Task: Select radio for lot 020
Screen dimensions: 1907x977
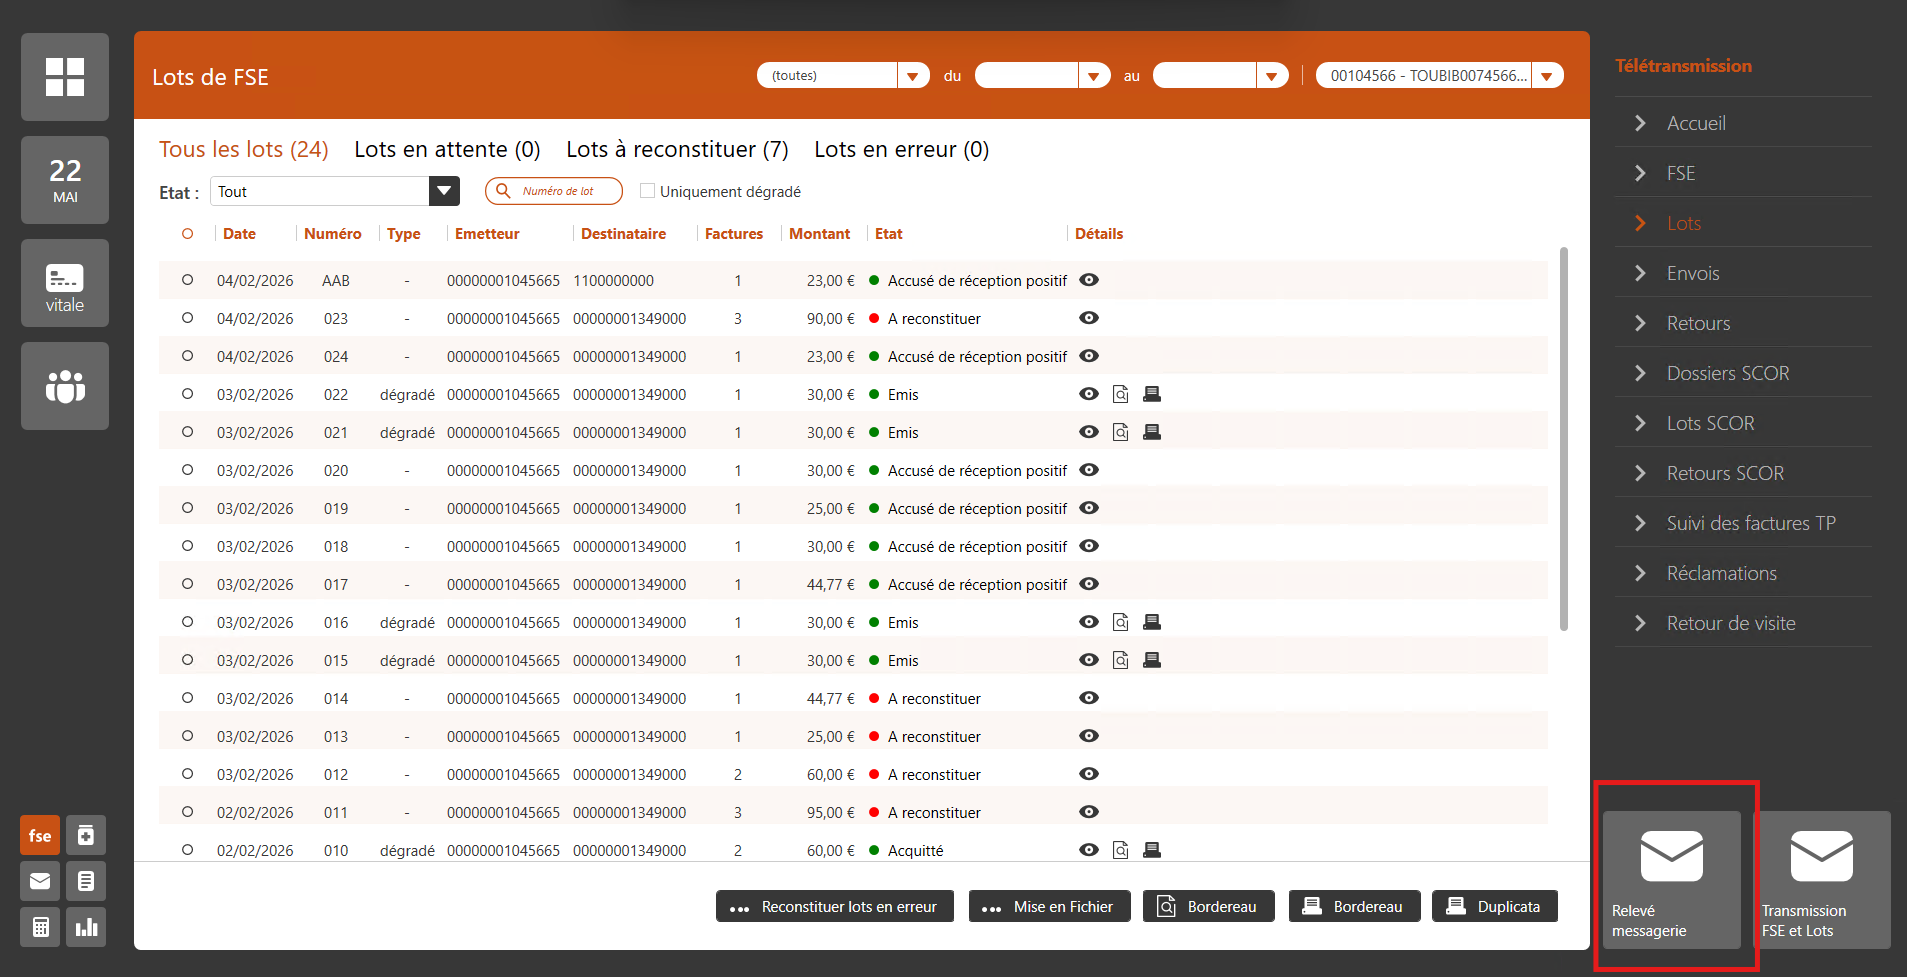Action: point(187,470)
